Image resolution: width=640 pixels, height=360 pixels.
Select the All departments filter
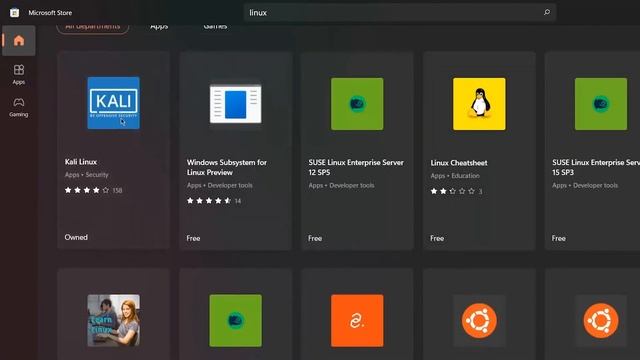coord(93,27)
